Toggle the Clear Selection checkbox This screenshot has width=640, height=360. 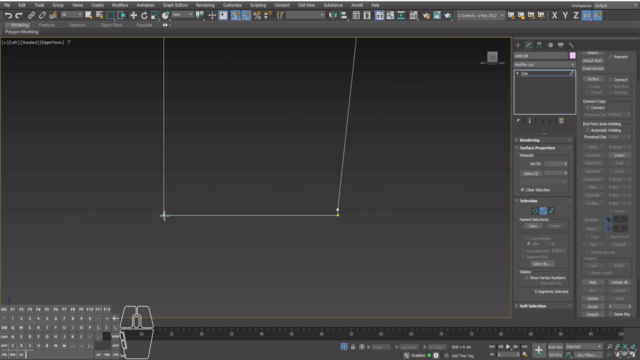[x=522, y=190]
